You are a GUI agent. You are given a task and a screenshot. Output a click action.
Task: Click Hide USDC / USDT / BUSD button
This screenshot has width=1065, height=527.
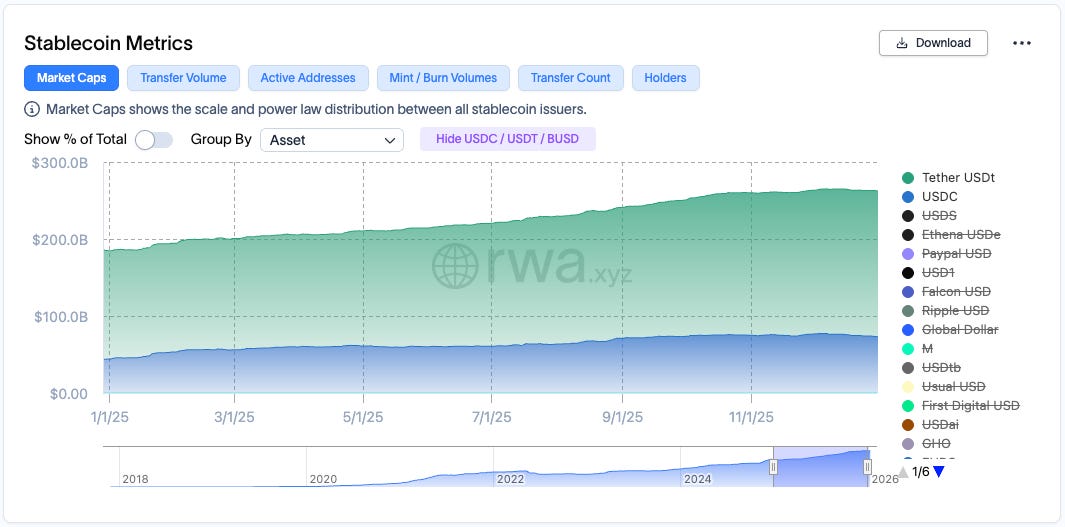point(507,139)
